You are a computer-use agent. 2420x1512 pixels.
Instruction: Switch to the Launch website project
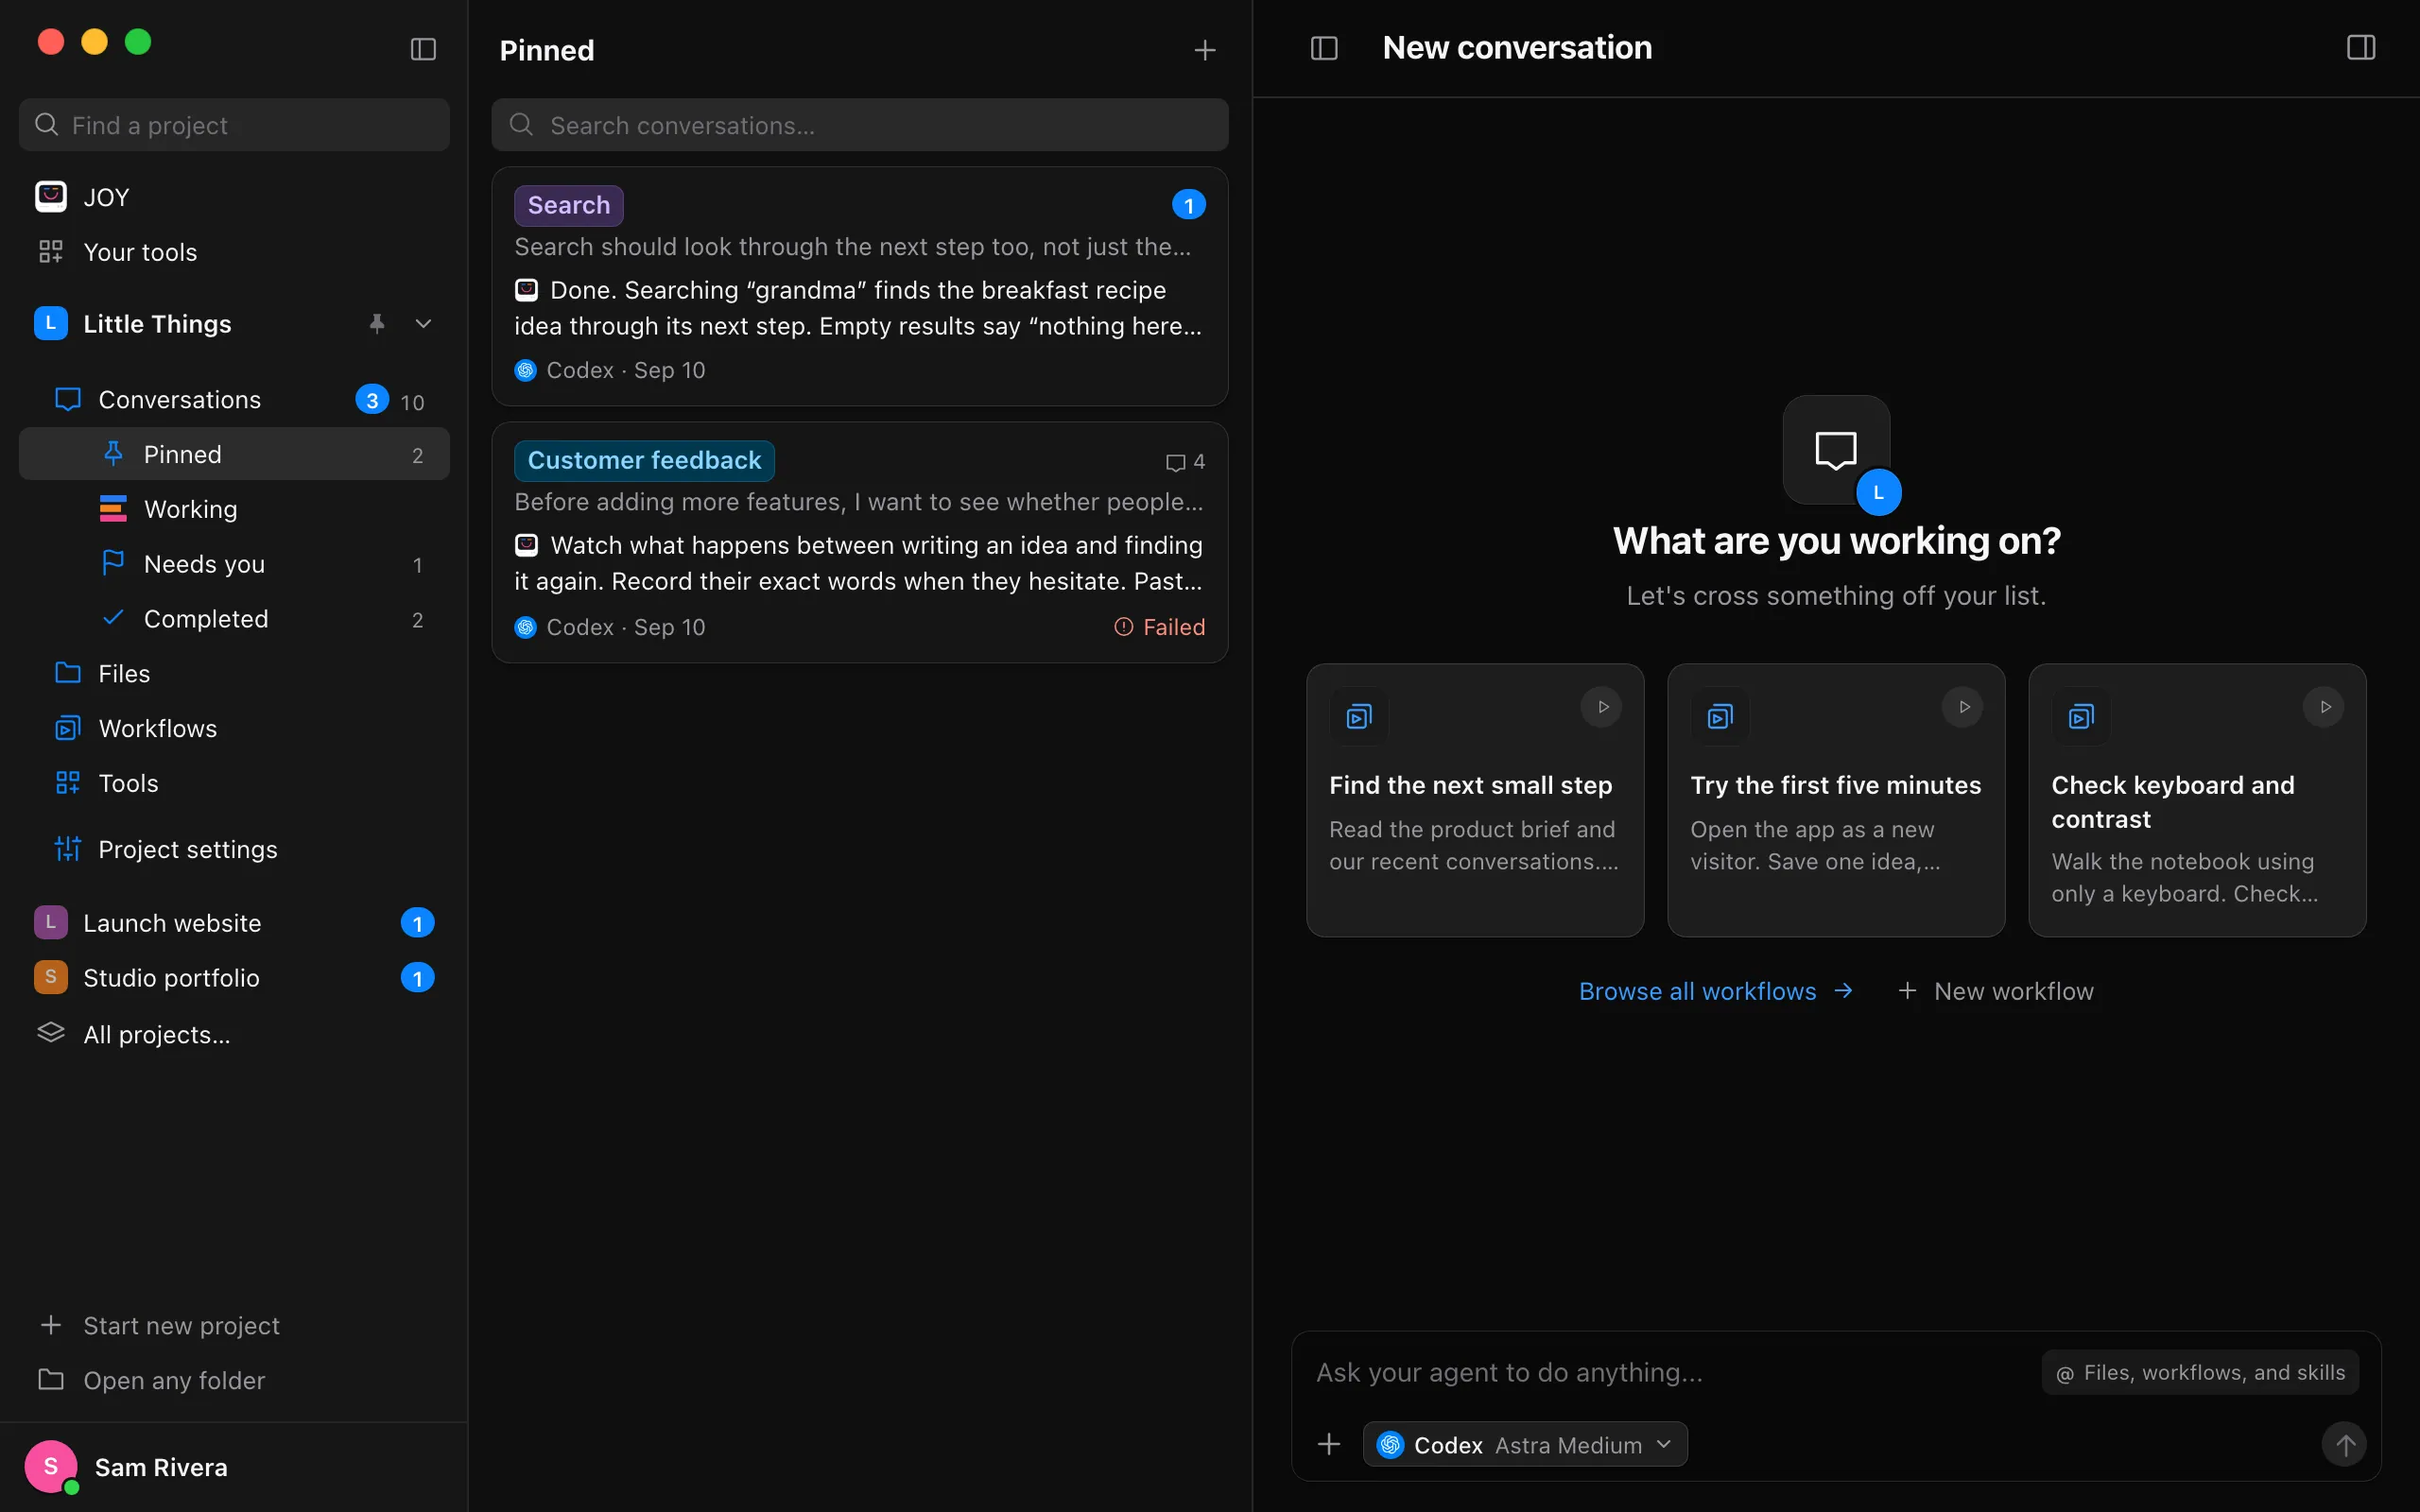click(x=234, y=922)
